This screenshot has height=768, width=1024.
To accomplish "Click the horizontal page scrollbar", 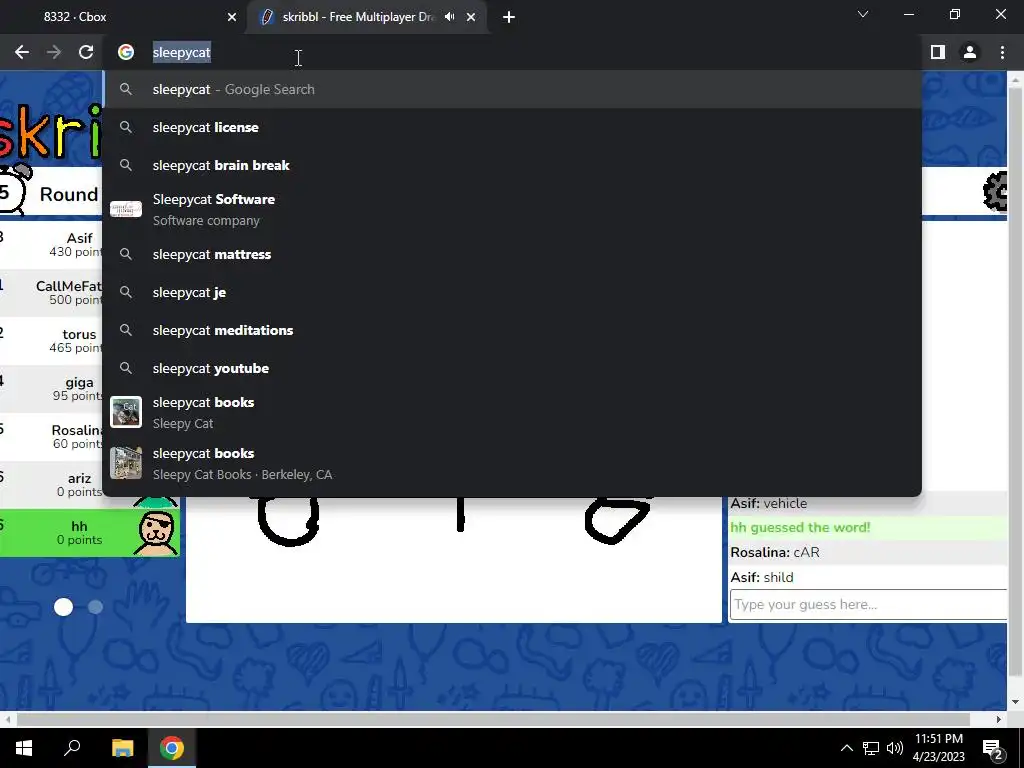I will coord(493,719).
